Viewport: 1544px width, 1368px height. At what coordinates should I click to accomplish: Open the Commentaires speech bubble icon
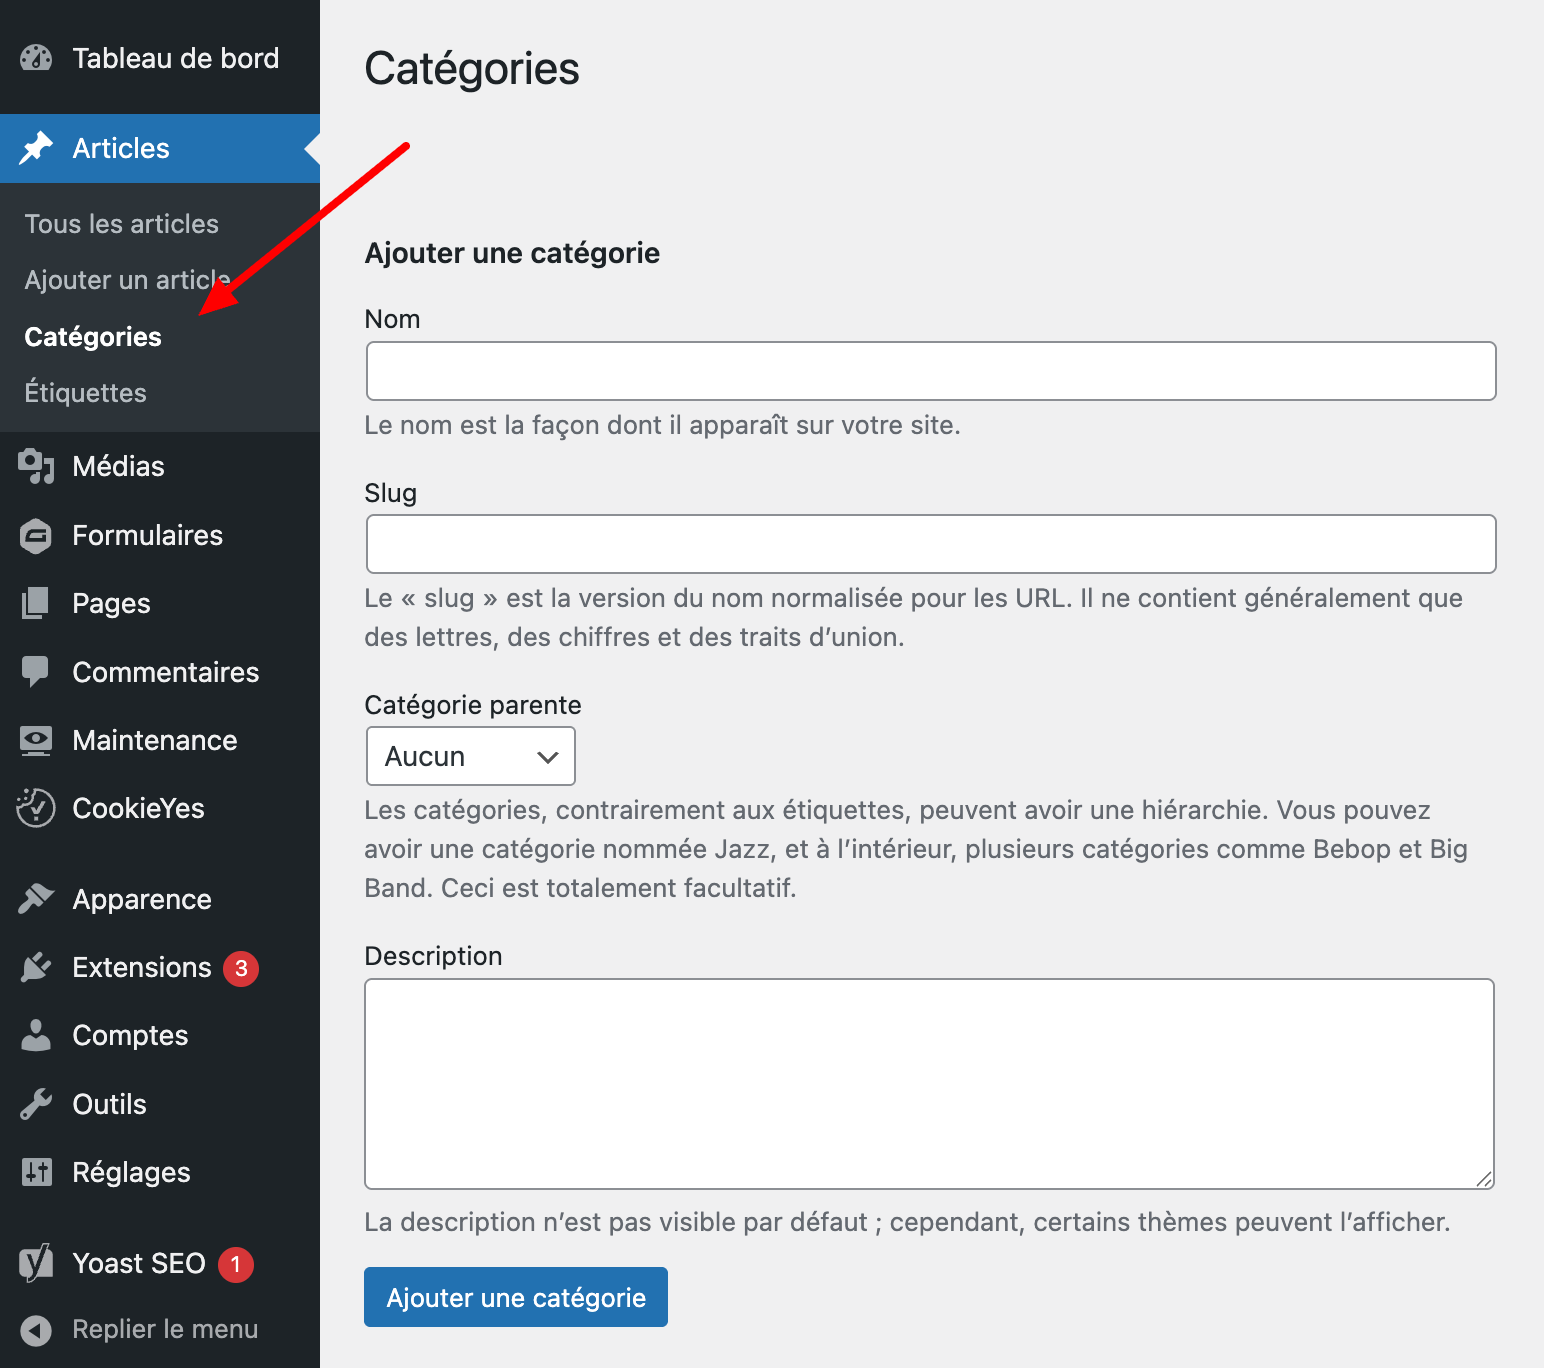36,672
